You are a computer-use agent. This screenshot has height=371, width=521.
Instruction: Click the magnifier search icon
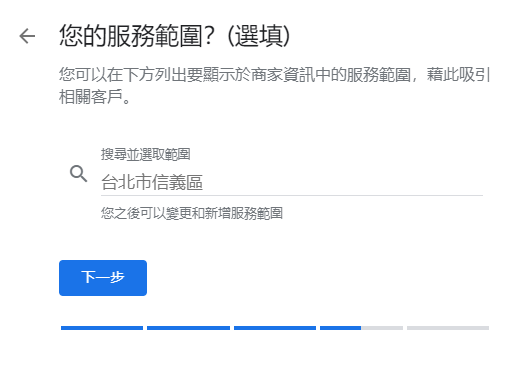(x=78, y=174)
